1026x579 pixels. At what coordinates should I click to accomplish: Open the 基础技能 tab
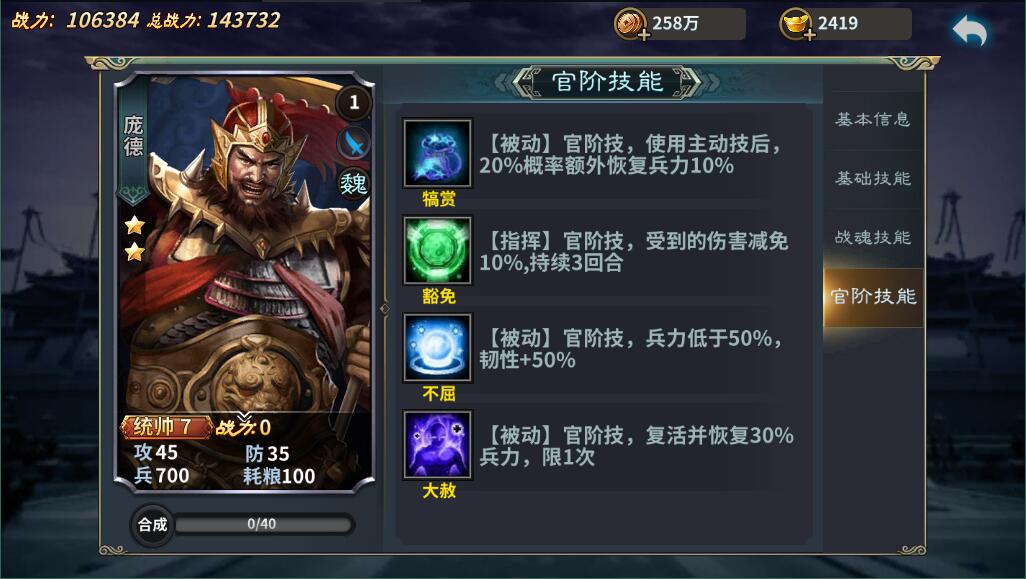873,178
